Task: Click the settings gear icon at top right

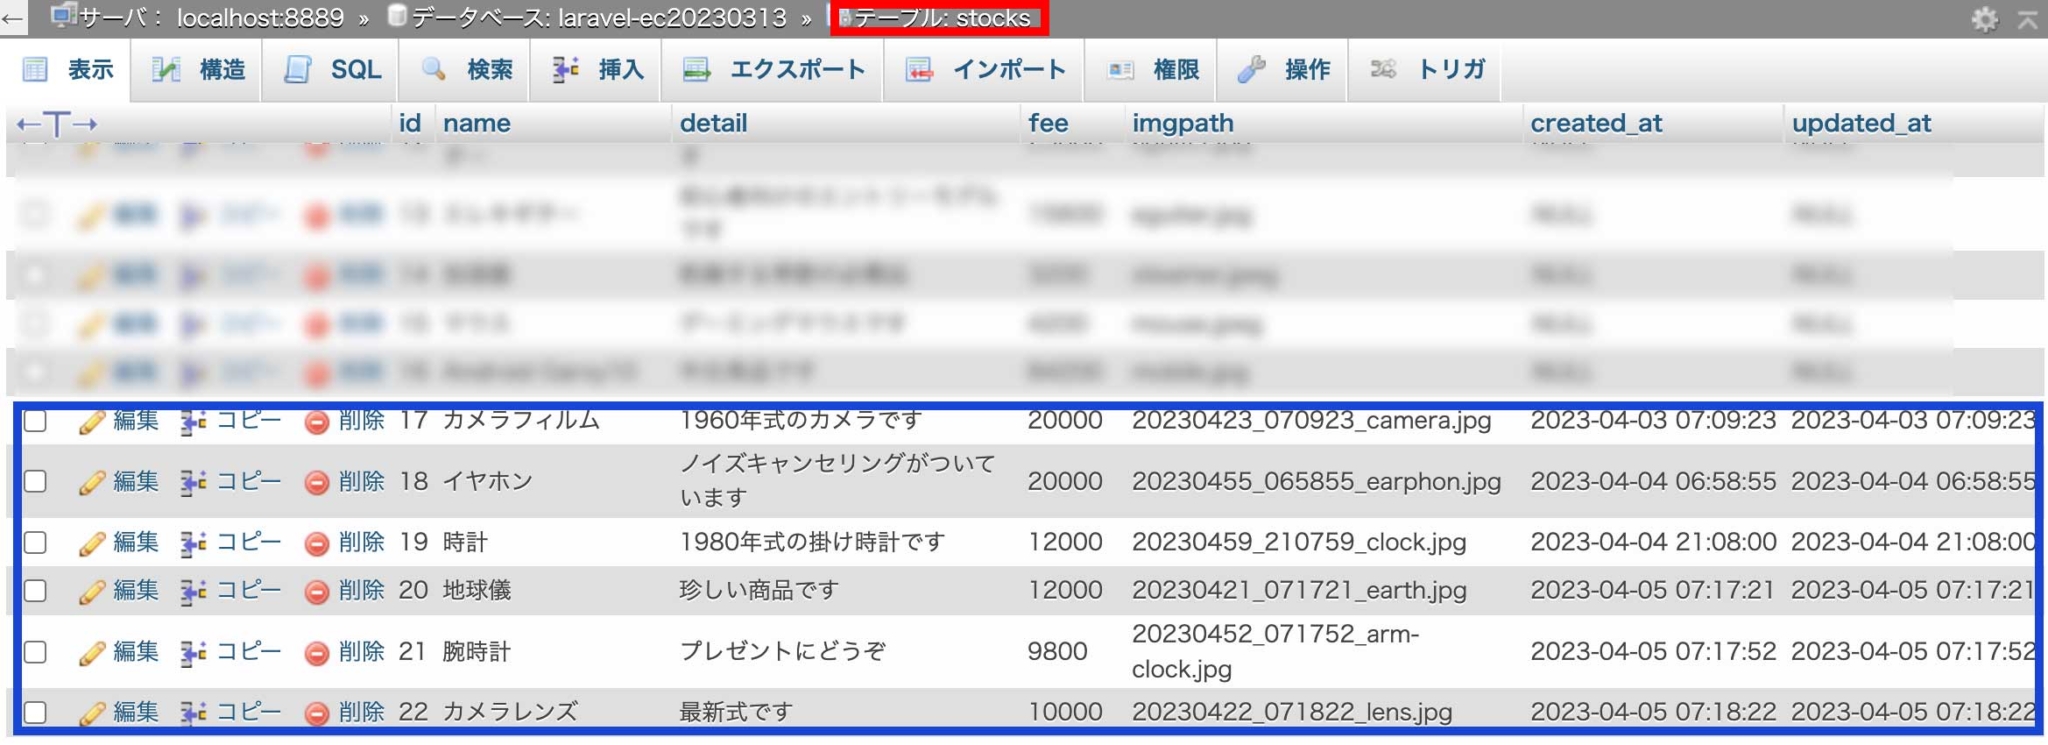Action: pyautogui.click(x=1984, y=19)
